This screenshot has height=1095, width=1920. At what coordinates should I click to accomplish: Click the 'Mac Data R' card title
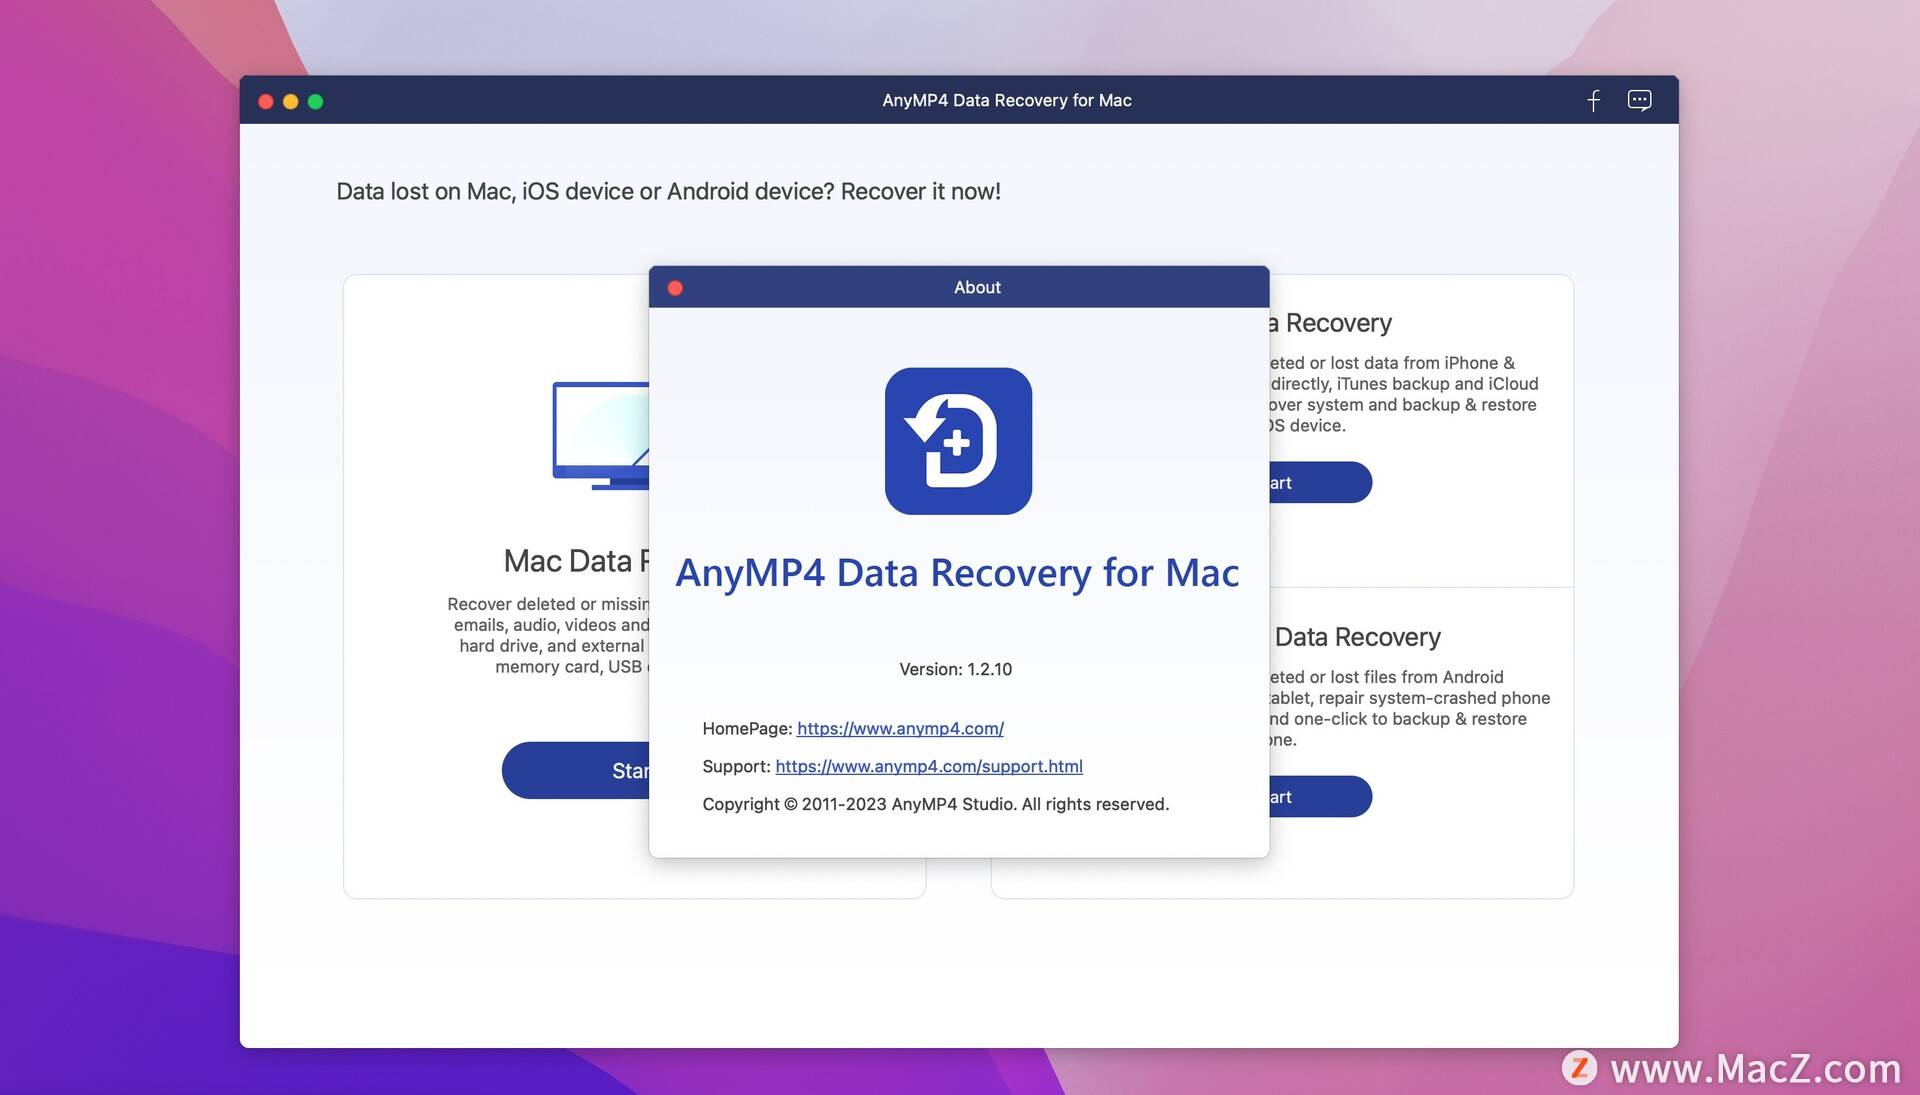tap(576, 561)
